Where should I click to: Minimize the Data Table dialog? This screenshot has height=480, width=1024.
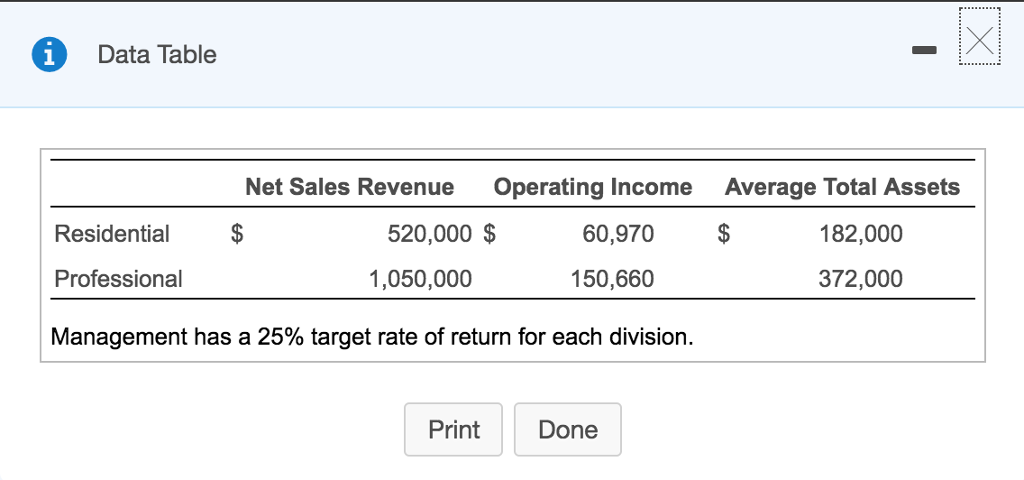click(x=923, y=50)
